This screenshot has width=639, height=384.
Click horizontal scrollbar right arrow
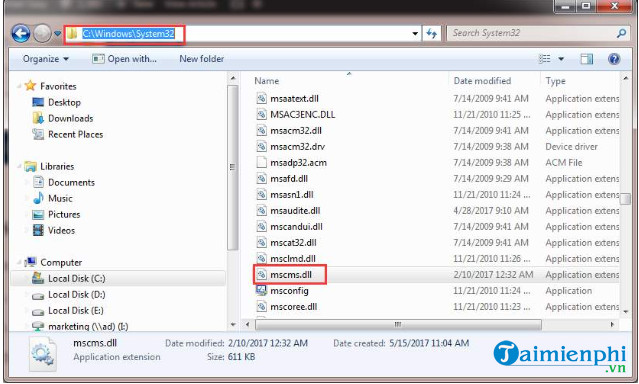click(612, 324)
